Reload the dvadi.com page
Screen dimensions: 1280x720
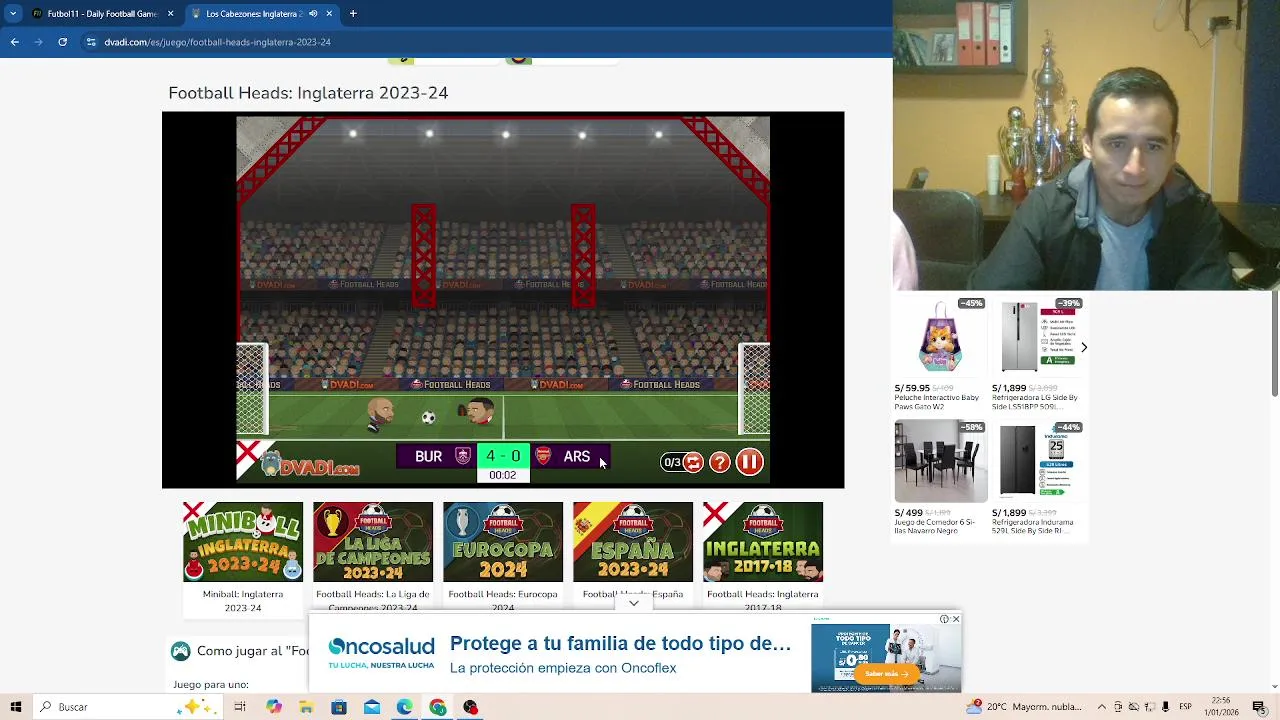(62, 42)
